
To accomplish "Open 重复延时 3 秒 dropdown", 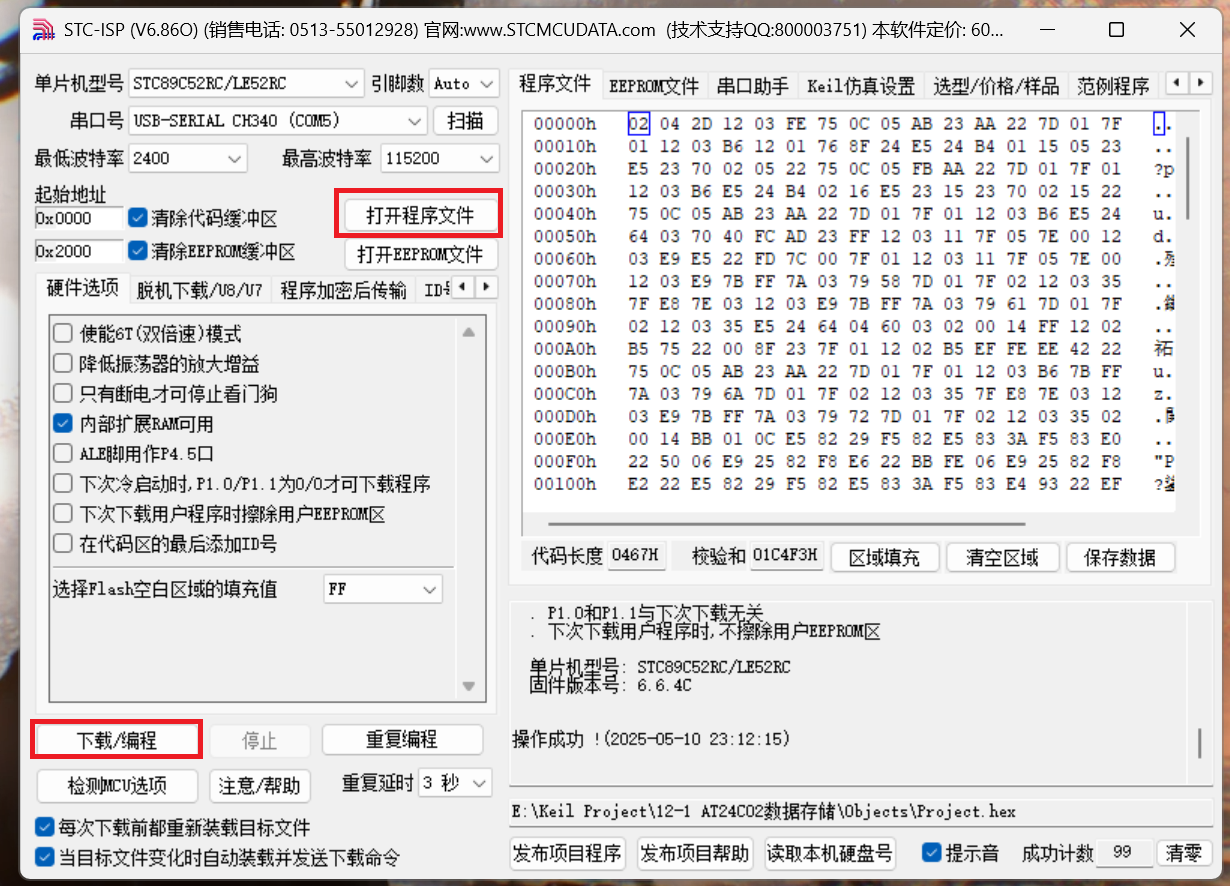I will [x=455, y=783].
